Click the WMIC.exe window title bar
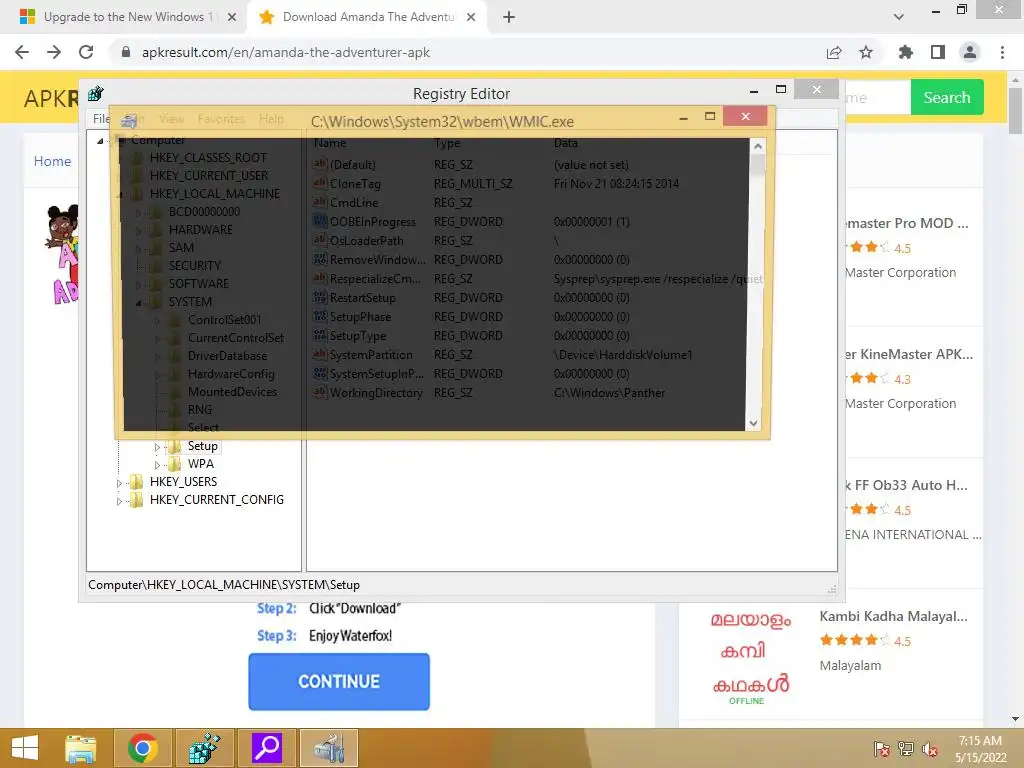 coord(442,121)
